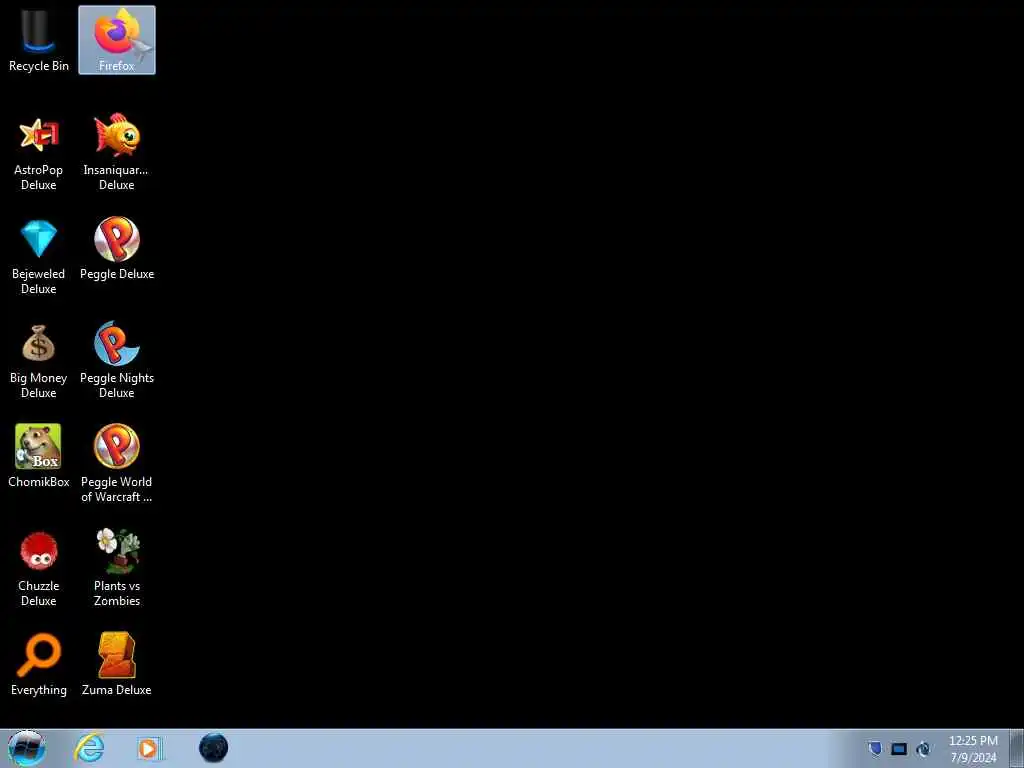Select the Zuma Deluxe shortcut
Viewport: 1024px width, 768px height.
coord(117,665)
